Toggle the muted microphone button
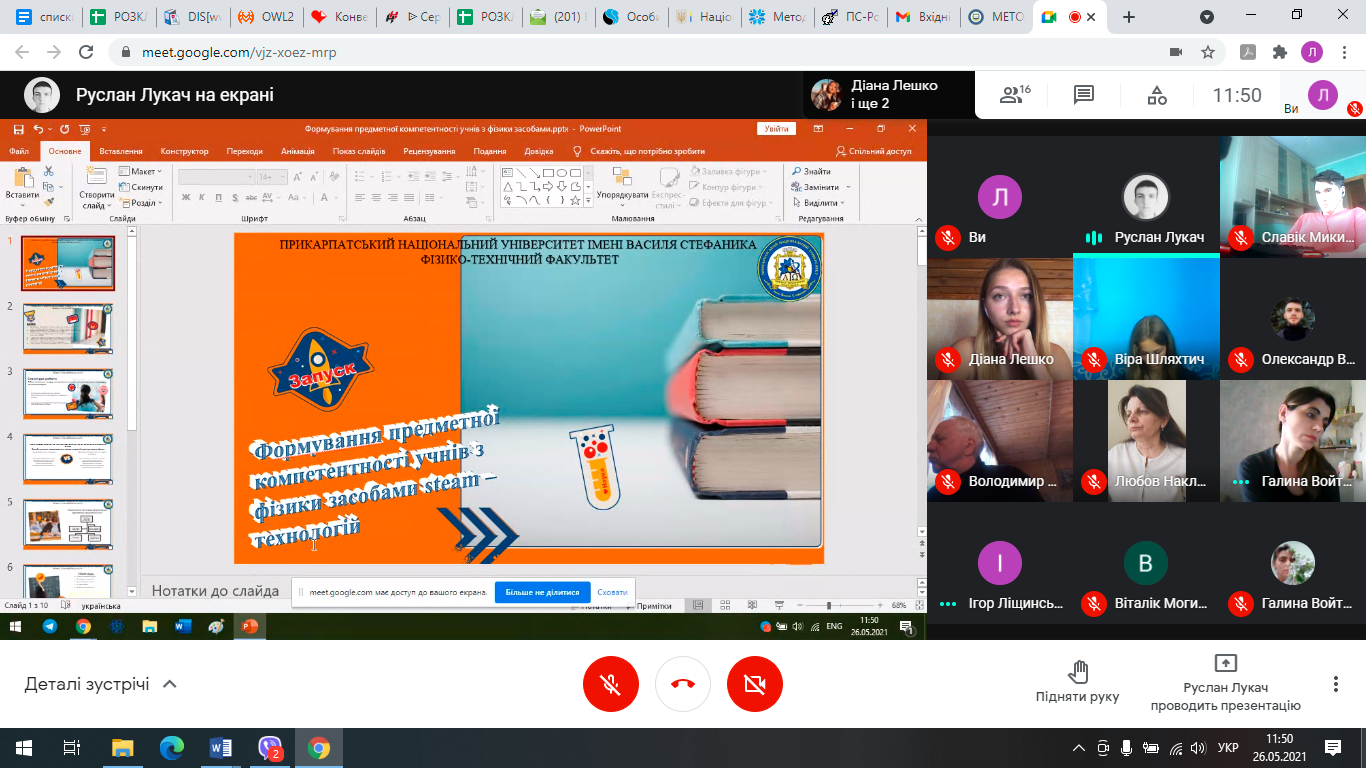The image size is (1366, 768). tap(611, 684)
